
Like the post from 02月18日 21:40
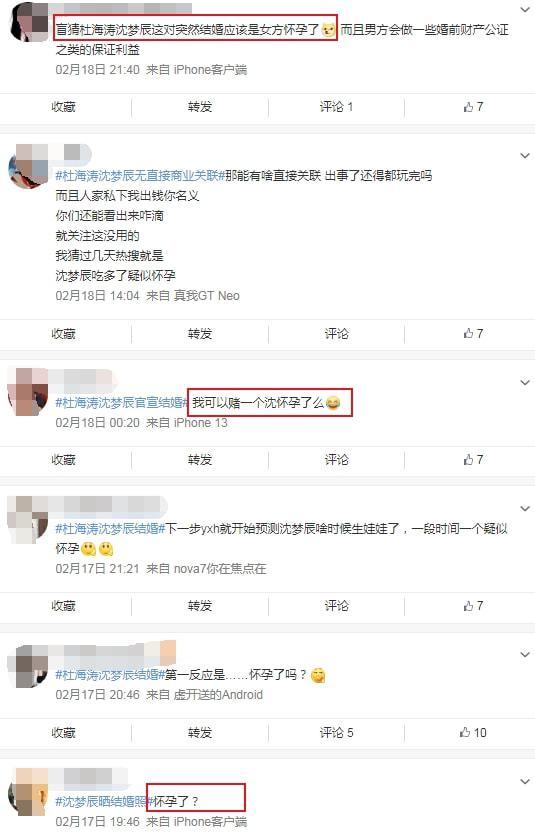pyautogui.click(x=473, y=107)
